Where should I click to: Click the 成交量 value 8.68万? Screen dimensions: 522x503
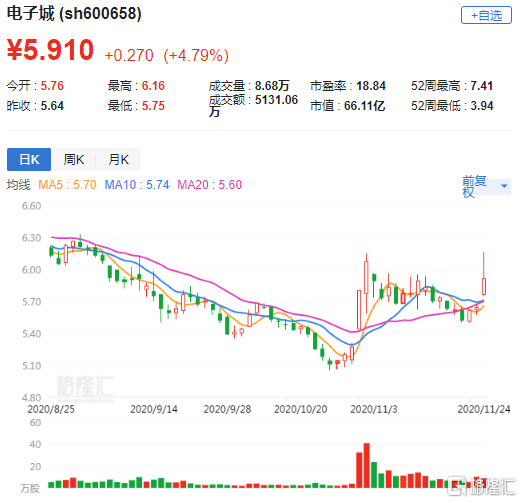click(x=272, y=86)
